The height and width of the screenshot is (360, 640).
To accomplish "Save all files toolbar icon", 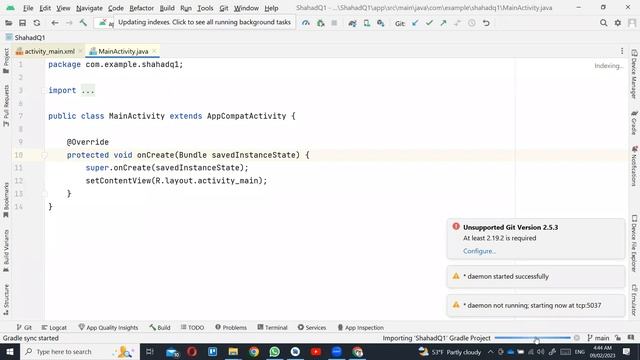I will tap(22, 23).
